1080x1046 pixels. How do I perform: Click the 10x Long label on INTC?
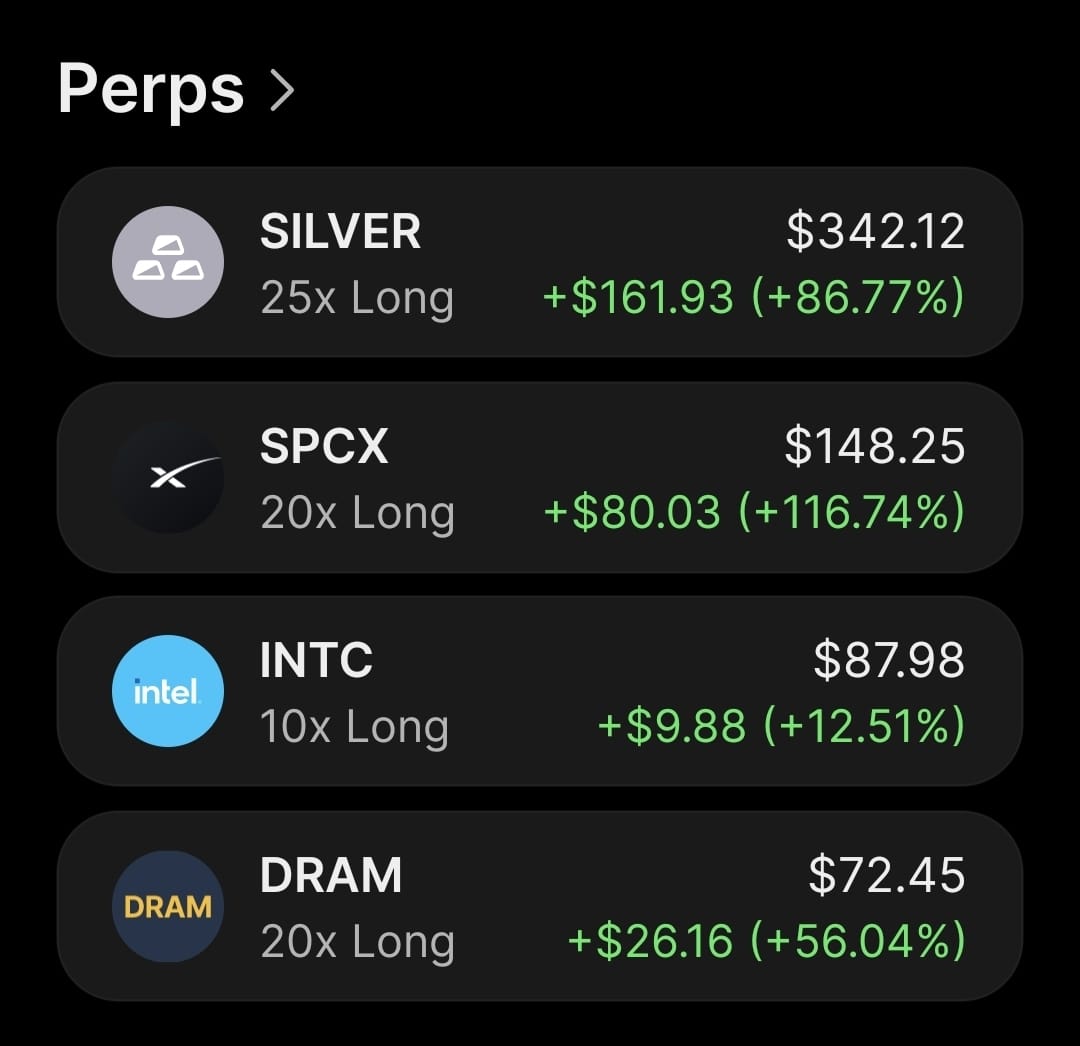(355, 728)
